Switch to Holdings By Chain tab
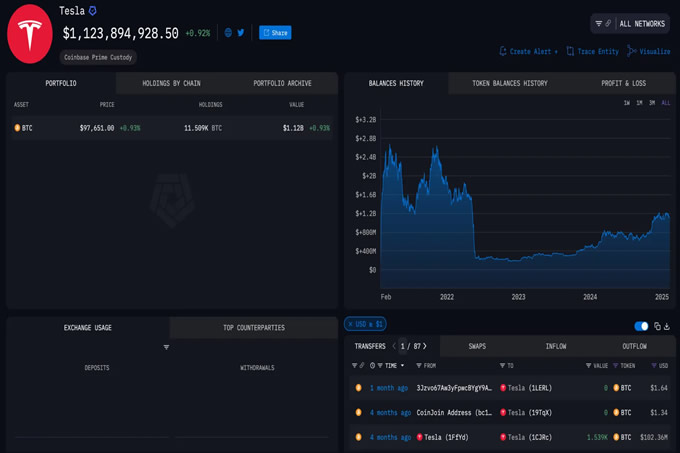 point(171,83)
